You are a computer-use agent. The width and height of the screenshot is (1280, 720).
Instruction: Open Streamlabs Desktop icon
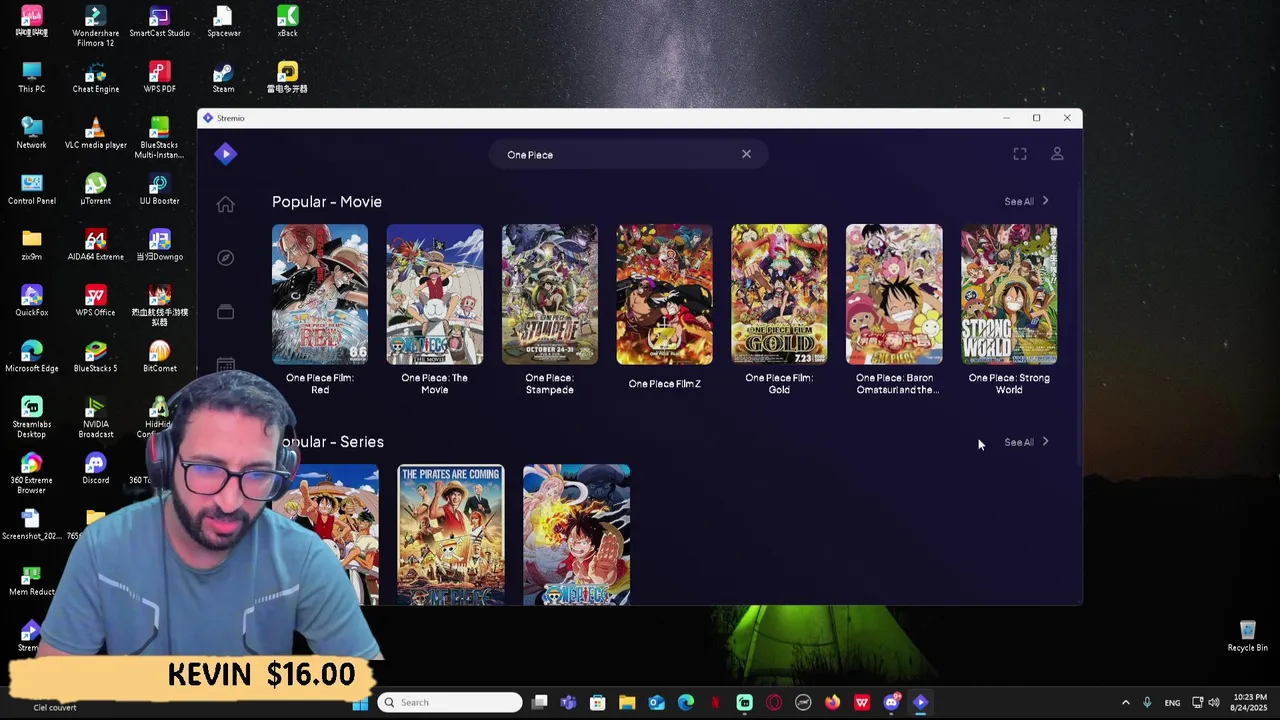point(31,418)
